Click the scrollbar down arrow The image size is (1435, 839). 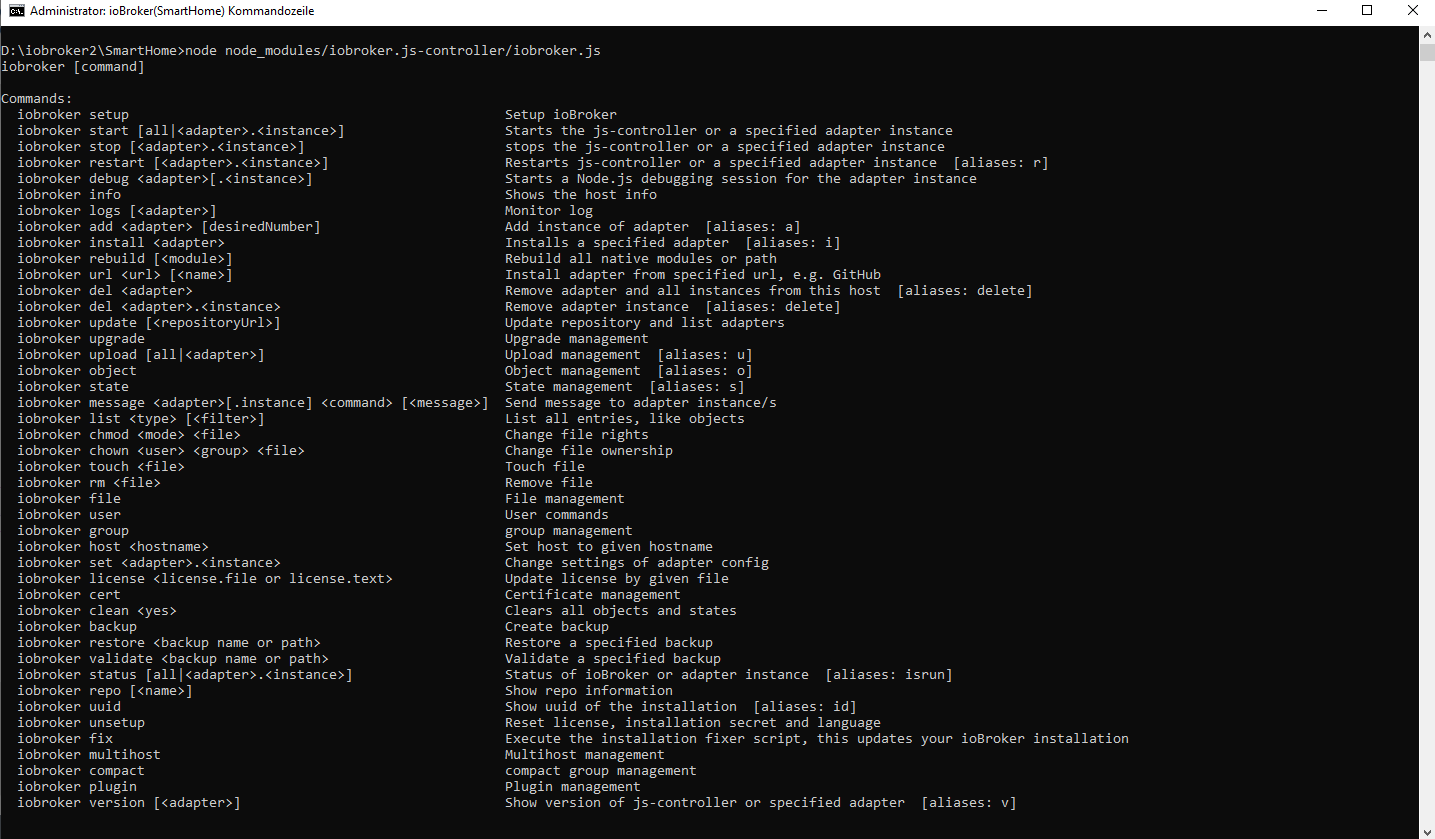pyautogui.click(x=1427, y=830)
